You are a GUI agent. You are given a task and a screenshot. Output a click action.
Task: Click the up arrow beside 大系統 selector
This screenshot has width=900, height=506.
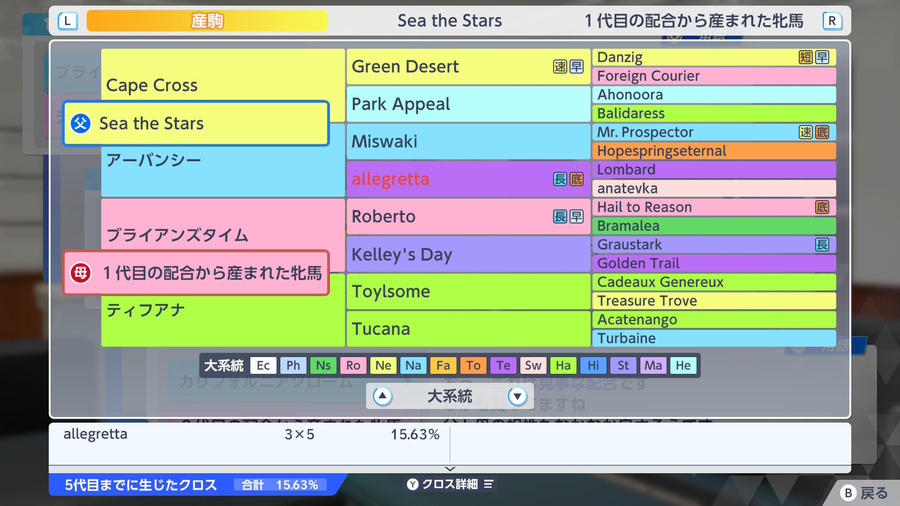tap(382, 396)
